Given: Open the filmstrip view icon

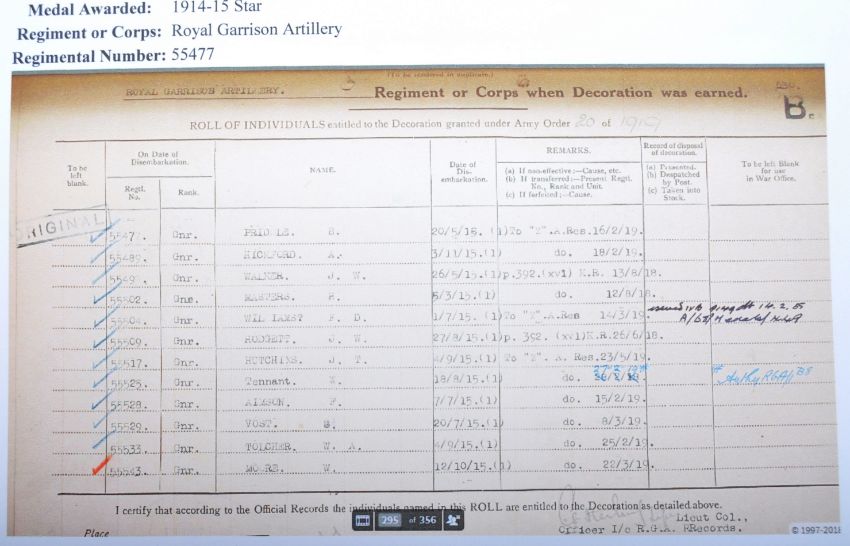Looking at the screenshot, I should pos(363,520).
